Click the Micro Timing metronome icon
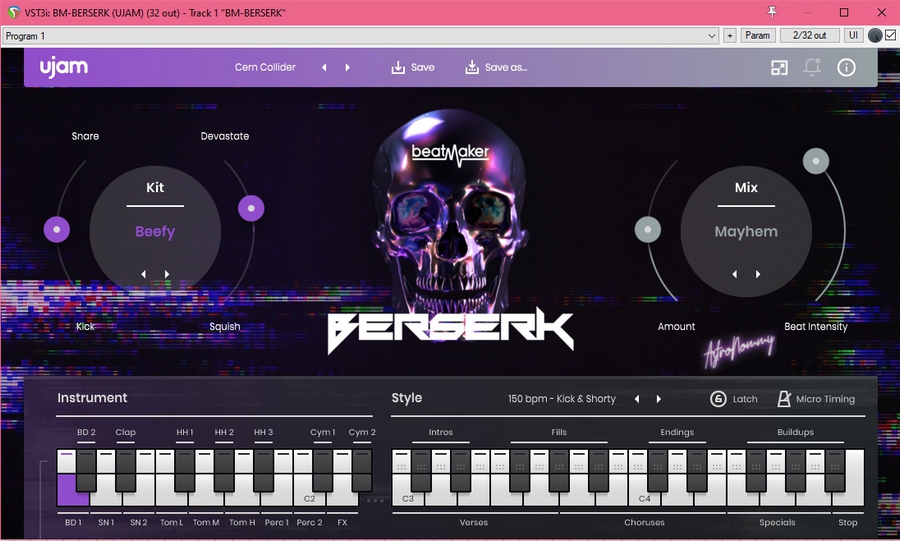Screen dimensions: 900x541 coord(784,399)
